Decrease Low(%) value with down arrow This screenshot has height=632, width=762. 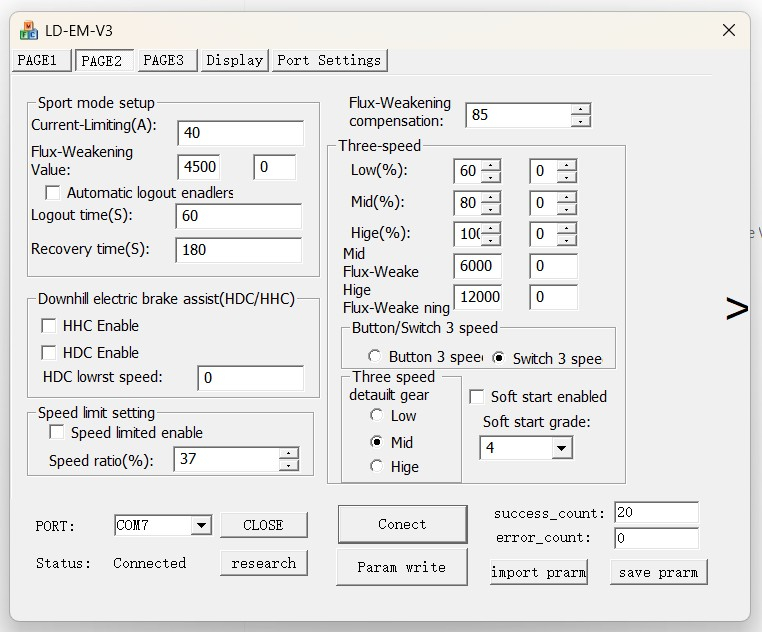click(490, 177)
